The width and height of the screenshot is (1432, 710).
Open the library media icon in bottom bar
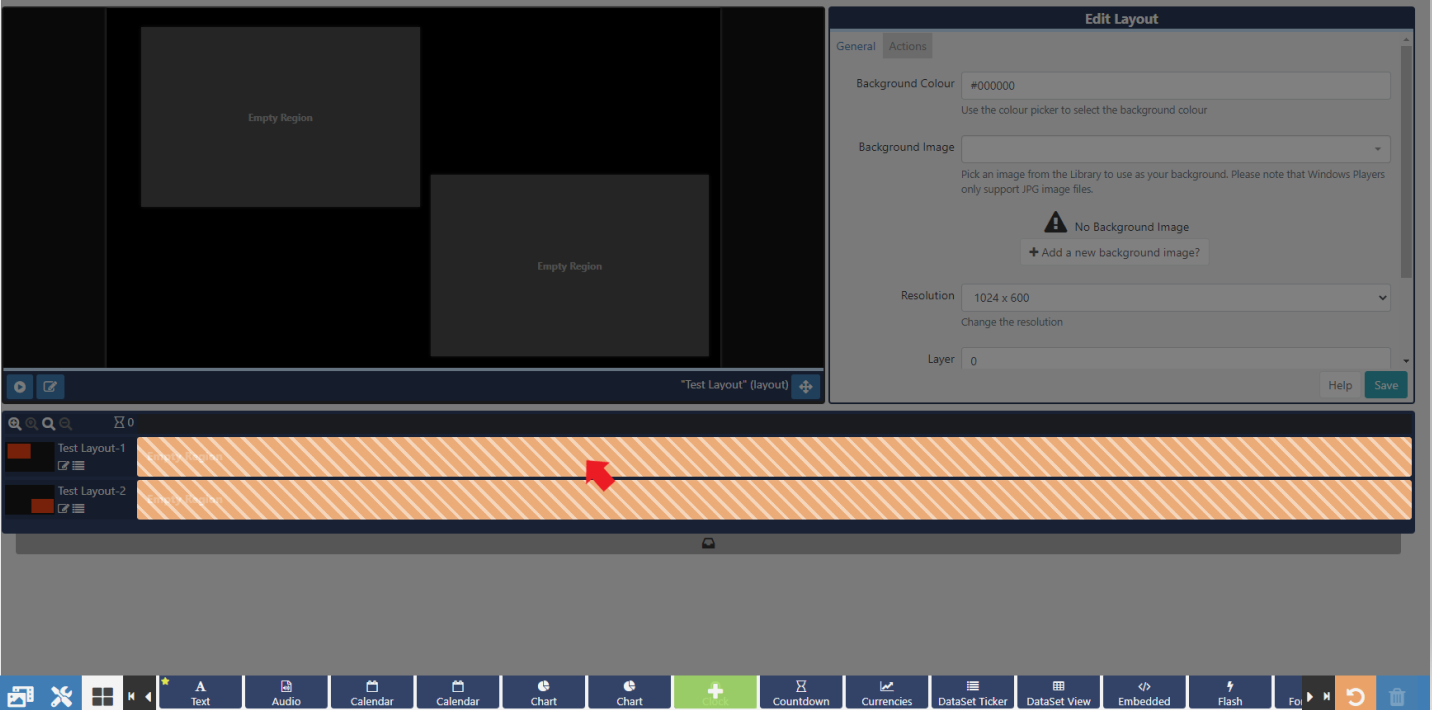[20, 694]
